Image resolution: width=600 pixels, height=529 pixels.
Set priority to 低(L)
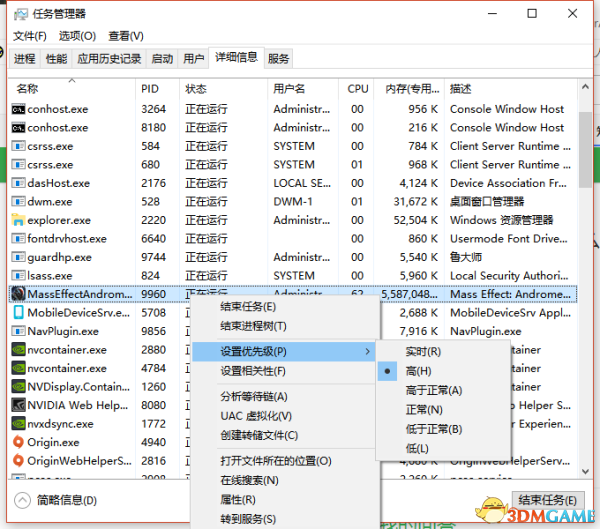pos(444,449)
